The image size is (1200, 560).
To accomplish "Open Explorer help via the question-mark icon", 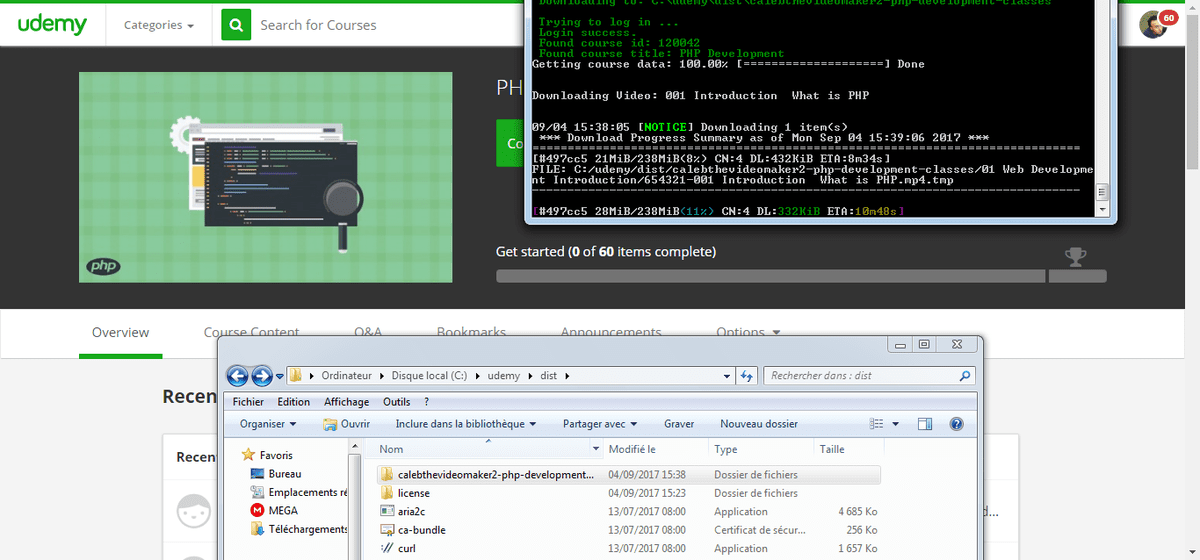I will point(956,424).
